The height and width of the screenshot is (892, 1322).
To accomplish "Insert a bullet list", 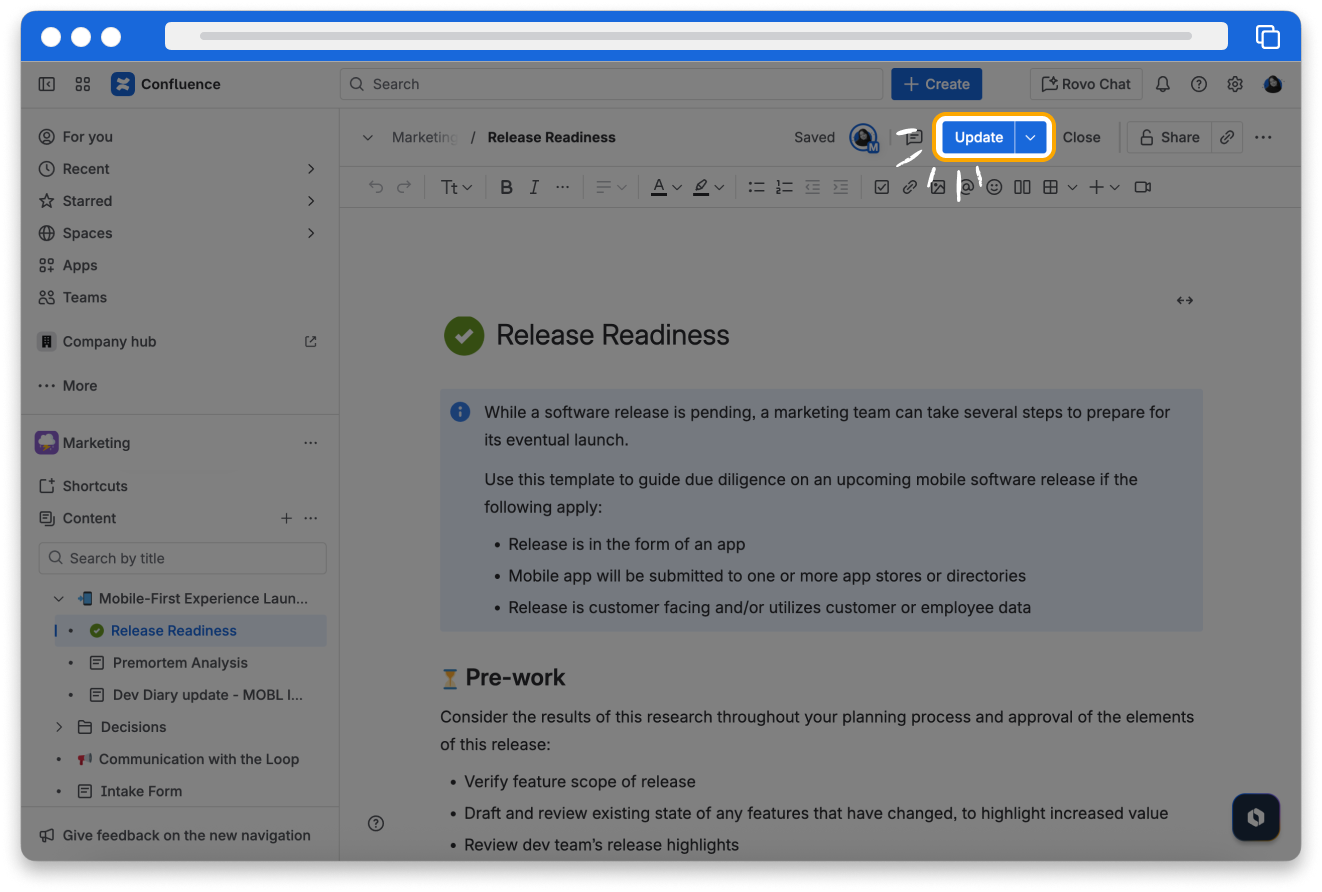I will click(756, 187).
